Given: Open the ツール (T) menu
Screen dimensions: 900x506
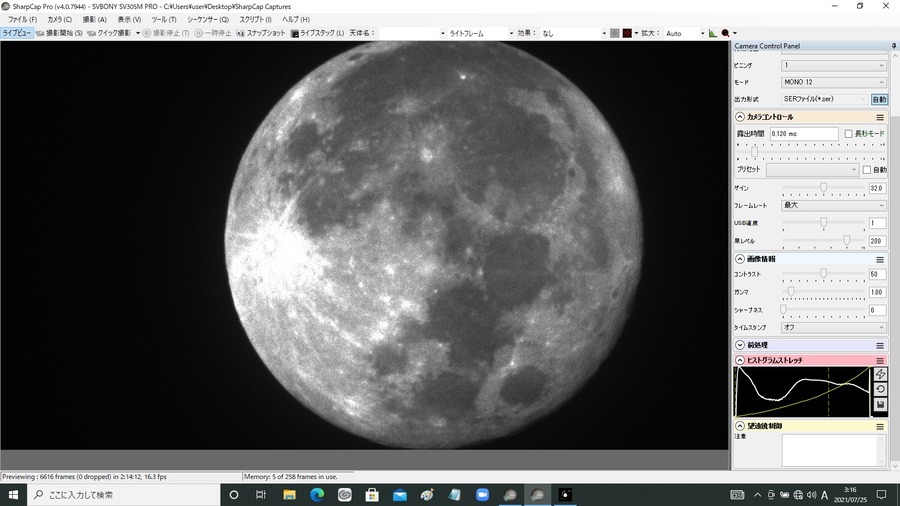Looking at the screenshot, I should (x=163, y=19).
